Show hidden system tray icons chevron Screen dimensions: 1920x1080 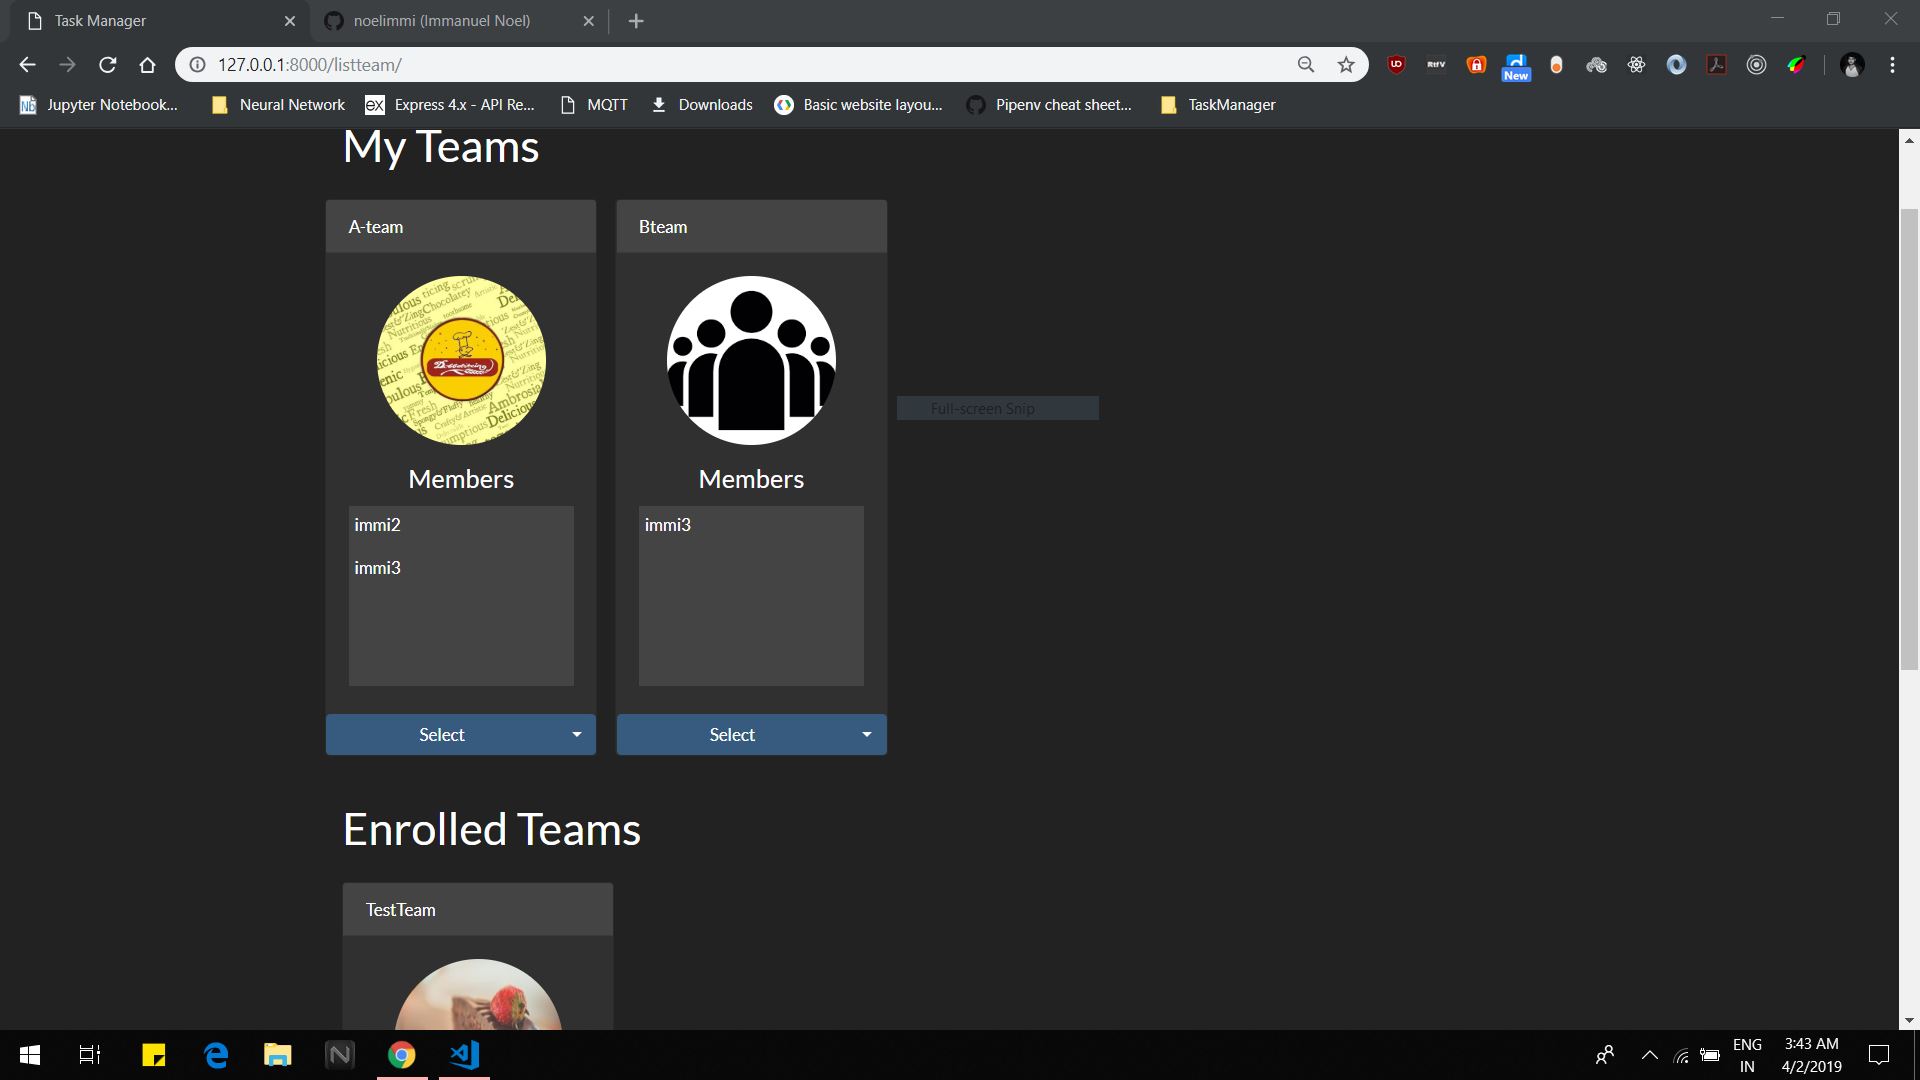pos(1650,1055)
